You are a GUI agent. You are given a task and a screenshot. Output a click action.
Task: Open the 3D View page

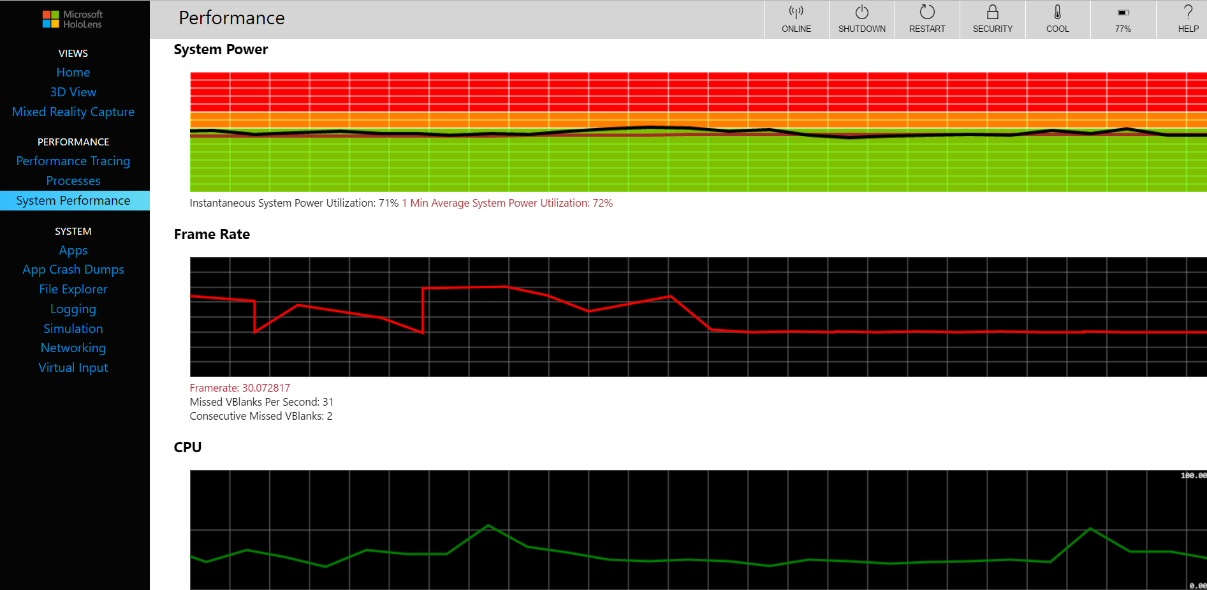(x=73, y=92)
